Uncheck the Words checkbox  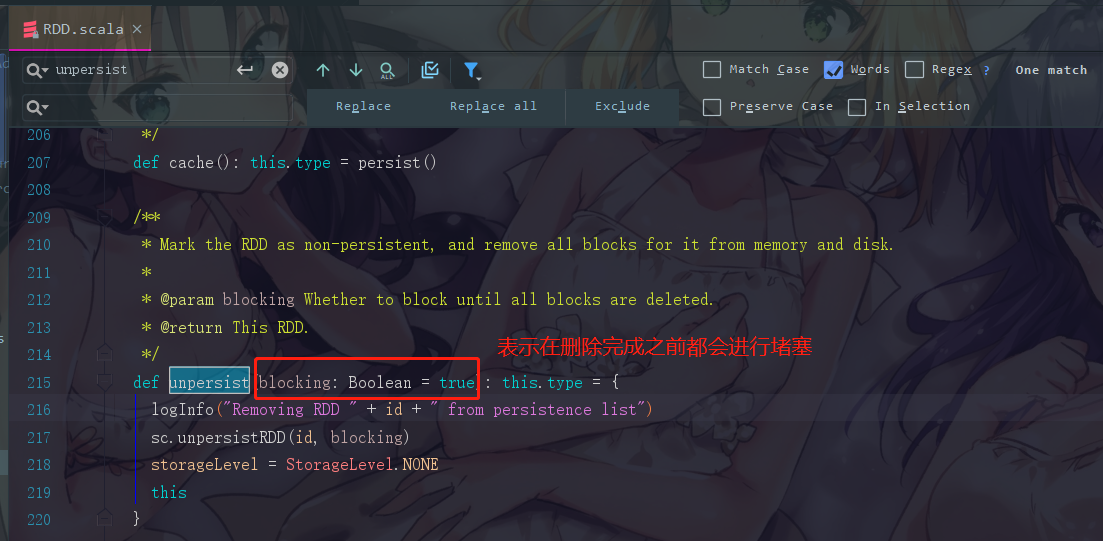(x=834, y=70)
